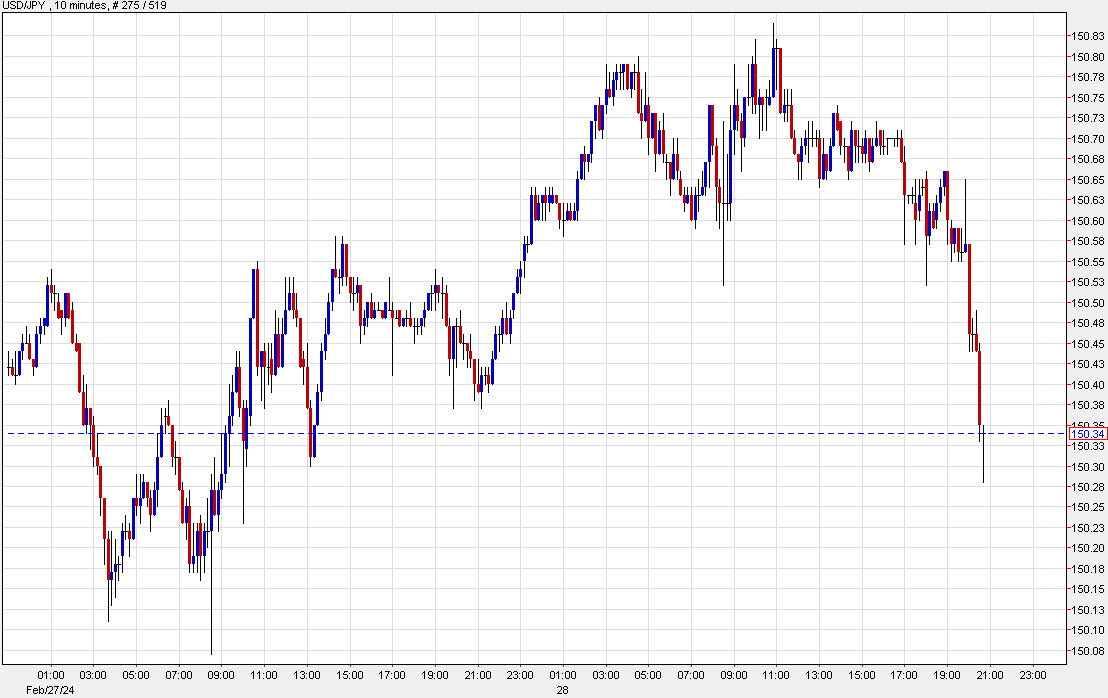Click the 150.55 price axis label
Viewport: 1108px width, 698px height.
click(1088, 261)
